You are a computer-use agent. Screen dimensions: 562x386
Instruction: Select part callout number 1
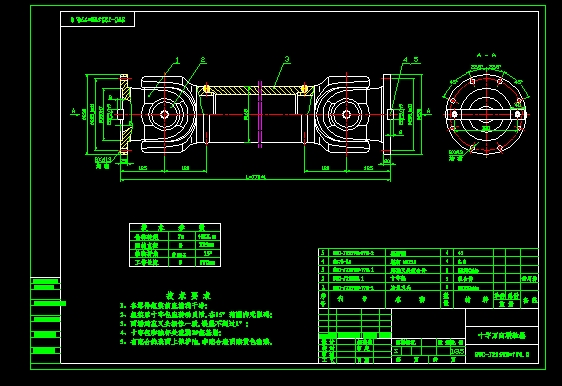tap(177, 60)
